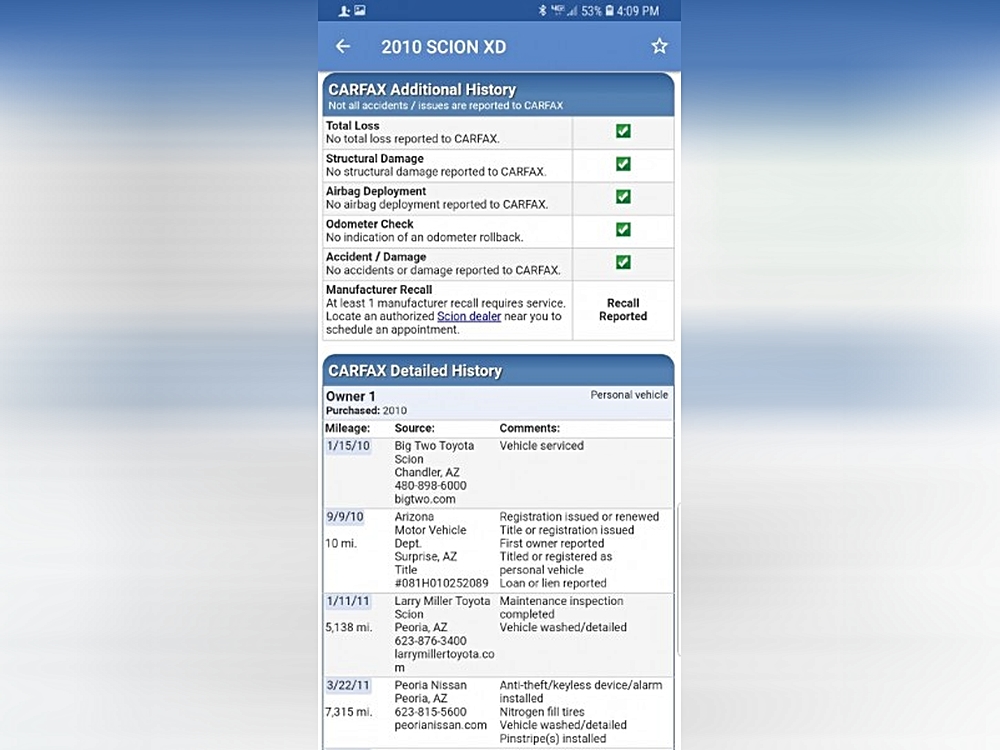Click the Total Loss green checkmark
Viewport: 1000px width, 750px height.
click(x=623, y=132)
